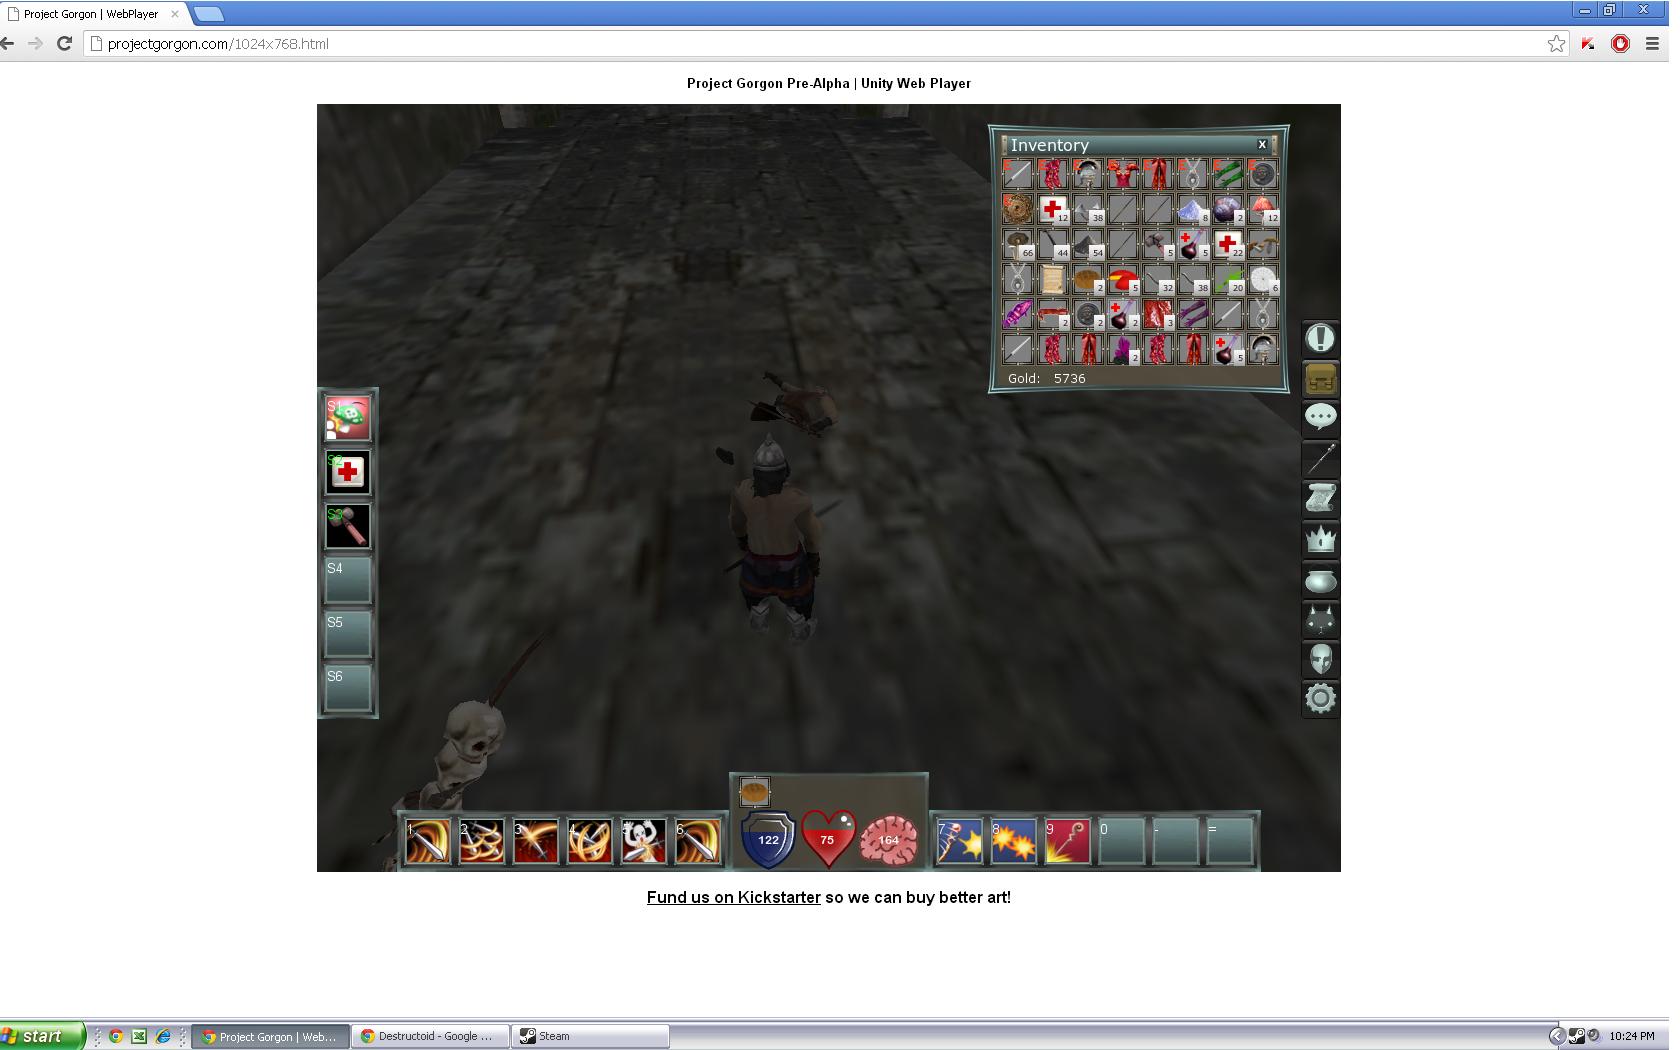The image size is (1680, 1050).
Task: Activate sword ability in slot 1
Action: [x=427, y=841]
